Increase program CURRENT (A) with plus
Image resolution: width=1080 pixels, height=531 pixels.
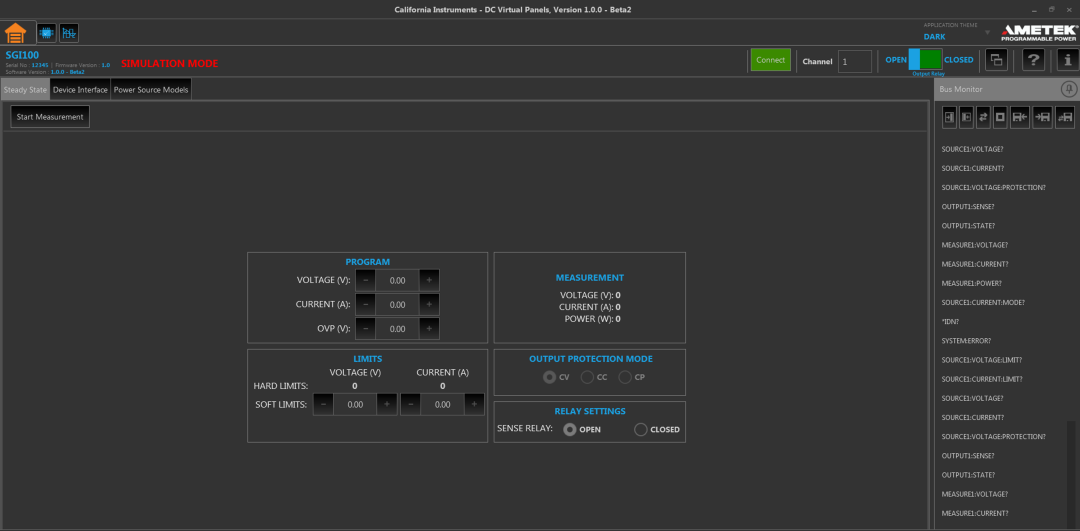click(x=428, y=304)
